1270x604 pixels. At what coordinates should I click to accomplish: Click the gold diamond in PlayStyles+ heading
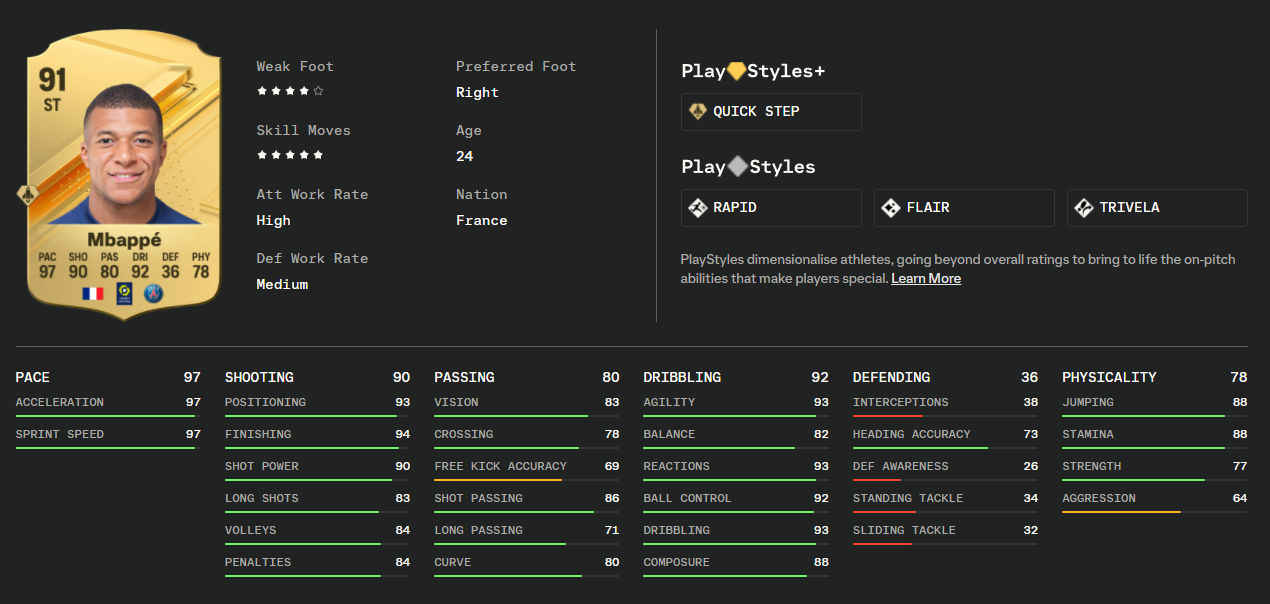[737, 71]
